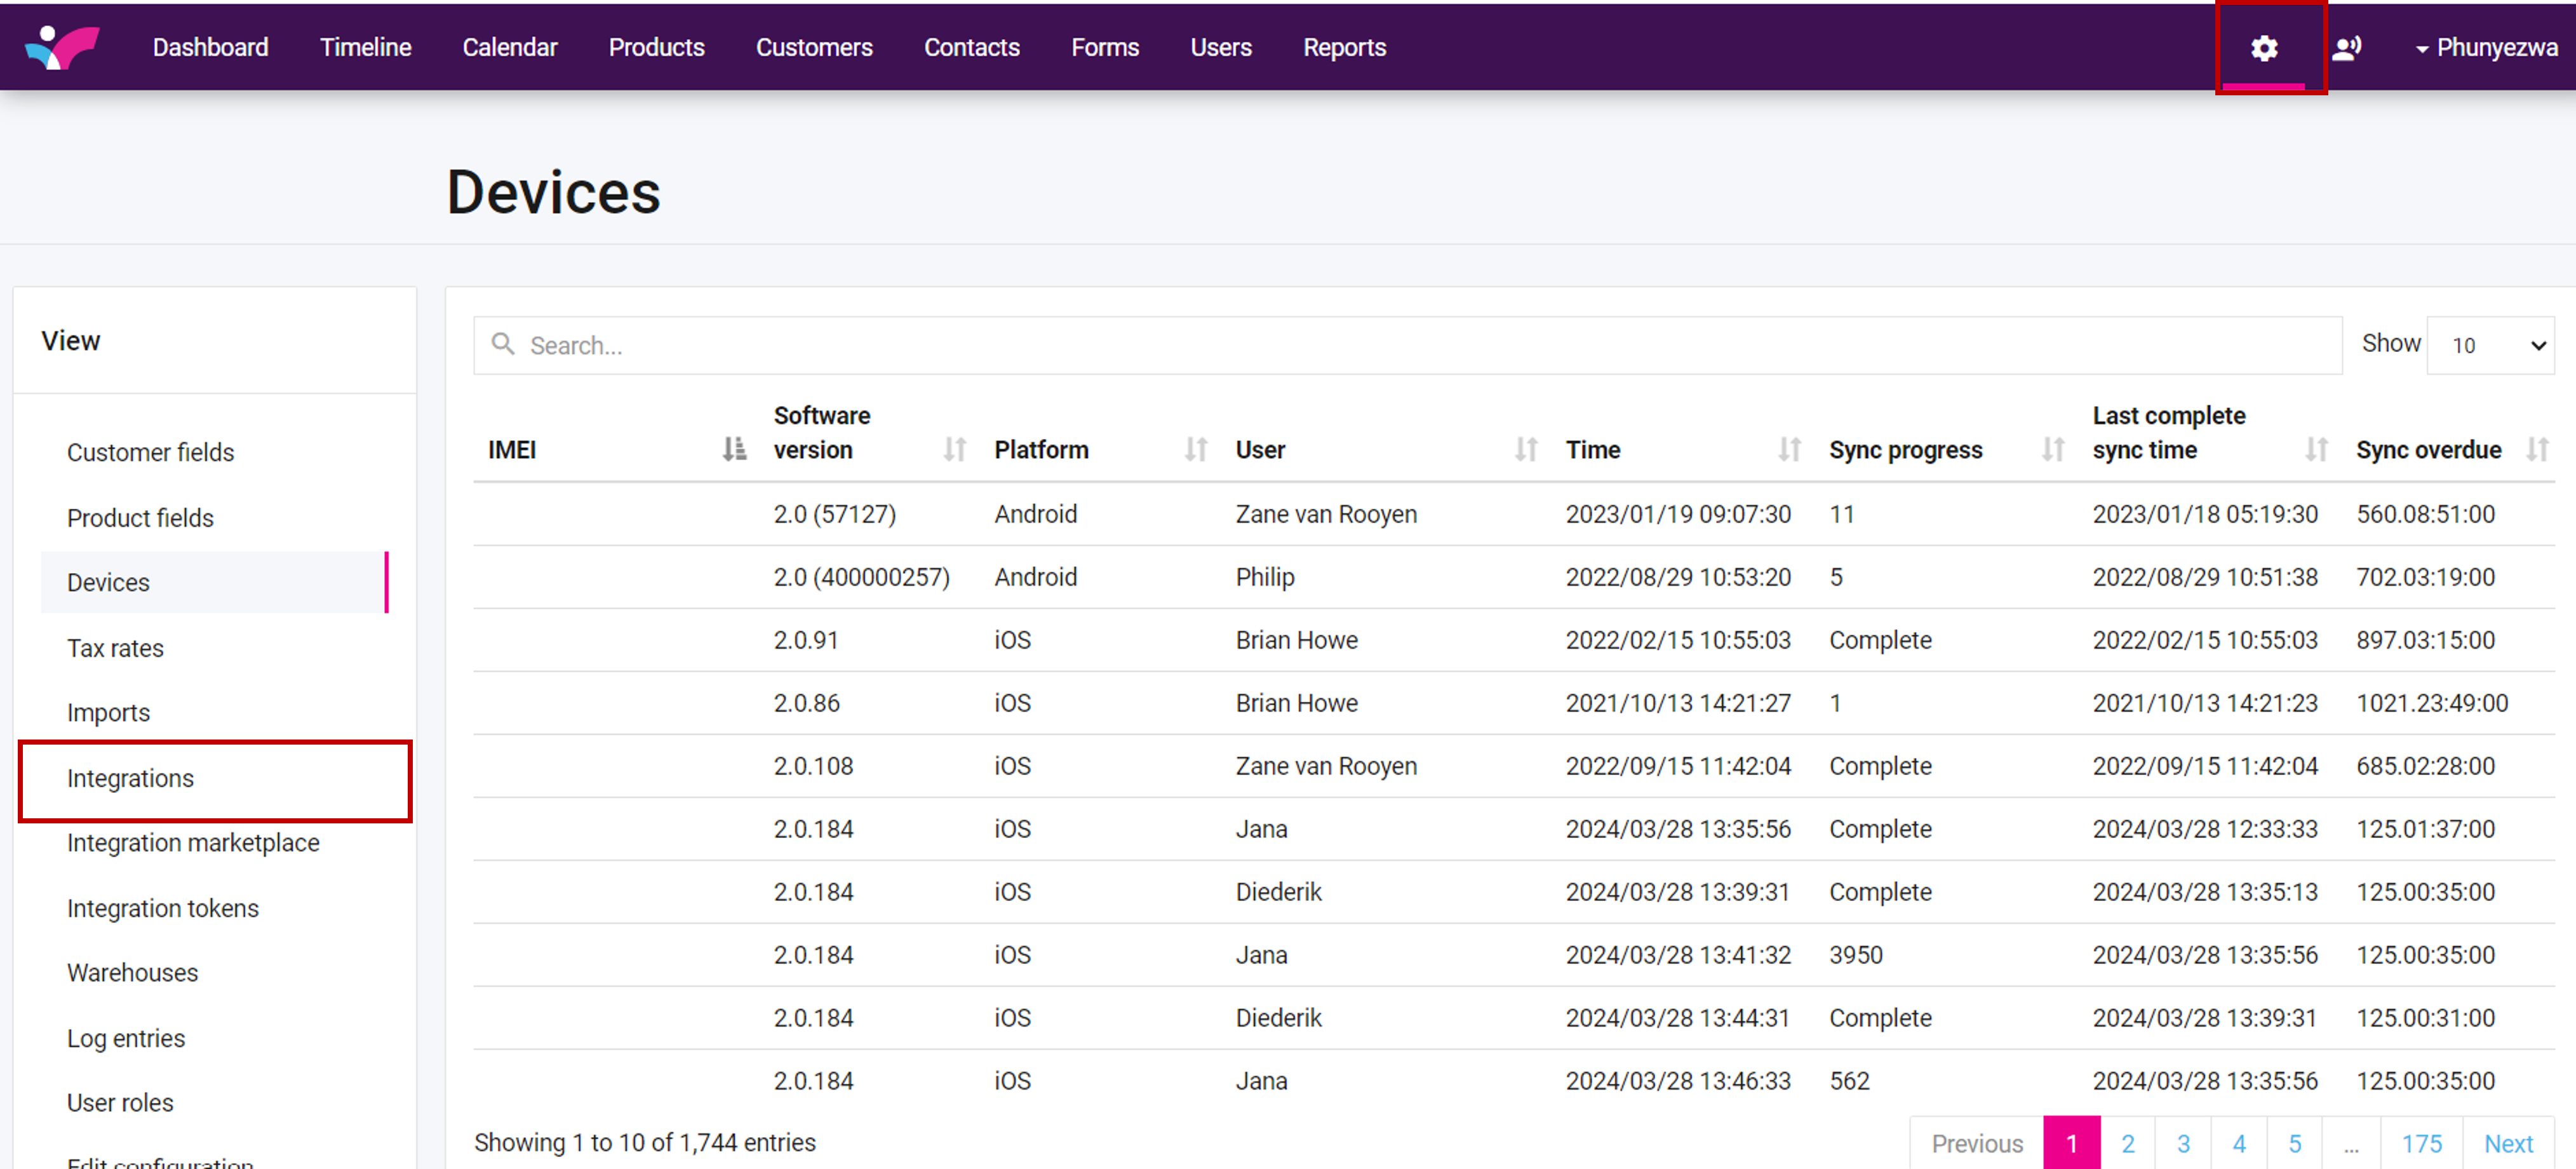Open the Reports menu item
The height and width of the screenshot is (1169, 2576).
pyautogui.click(x=1343, y=47)
